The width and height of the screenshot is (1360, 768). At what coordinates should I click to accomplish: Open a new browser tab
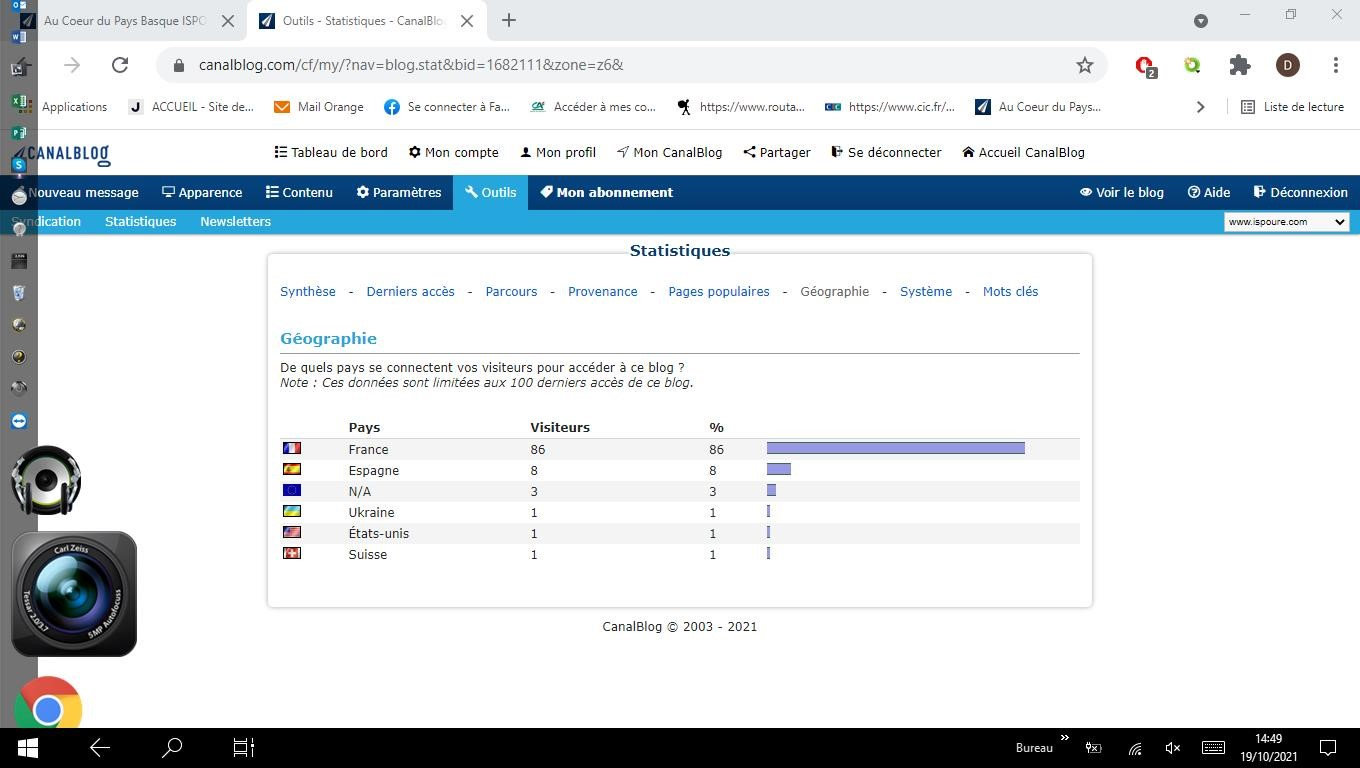pyautogui.click(x=508, y=20)
